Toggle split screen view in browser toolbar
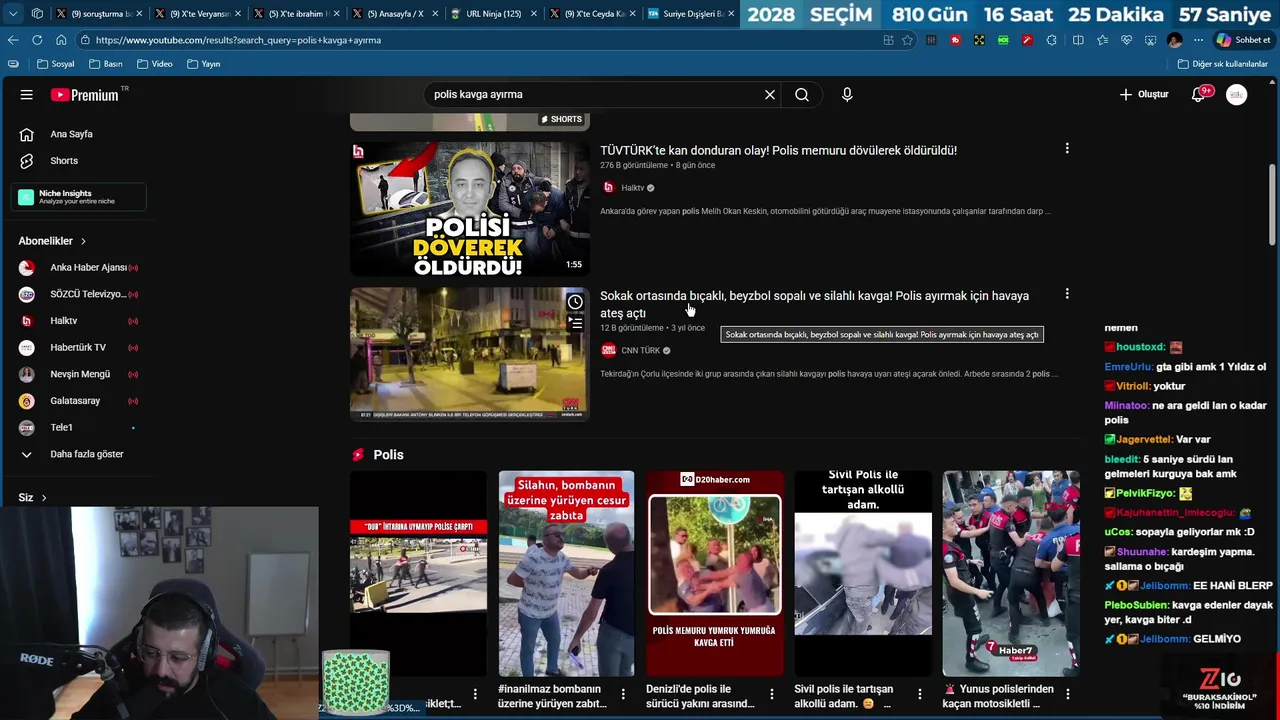 1078,40
